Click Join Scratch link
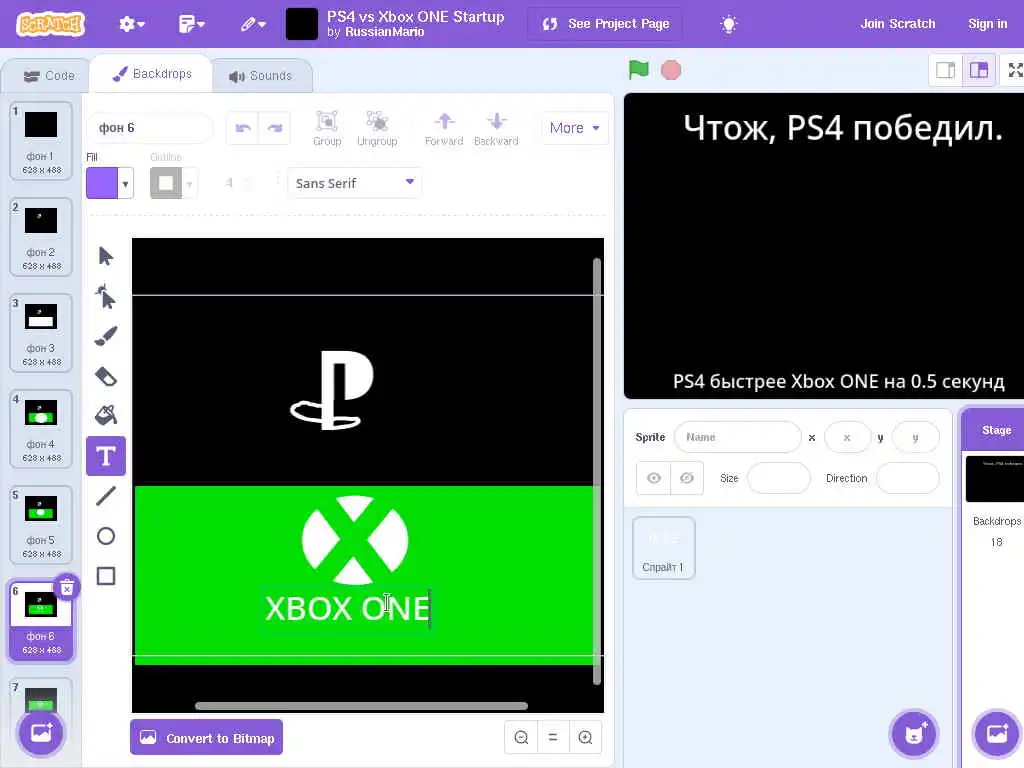Viewport: 1024px width, 768px height. click(897, 24)
